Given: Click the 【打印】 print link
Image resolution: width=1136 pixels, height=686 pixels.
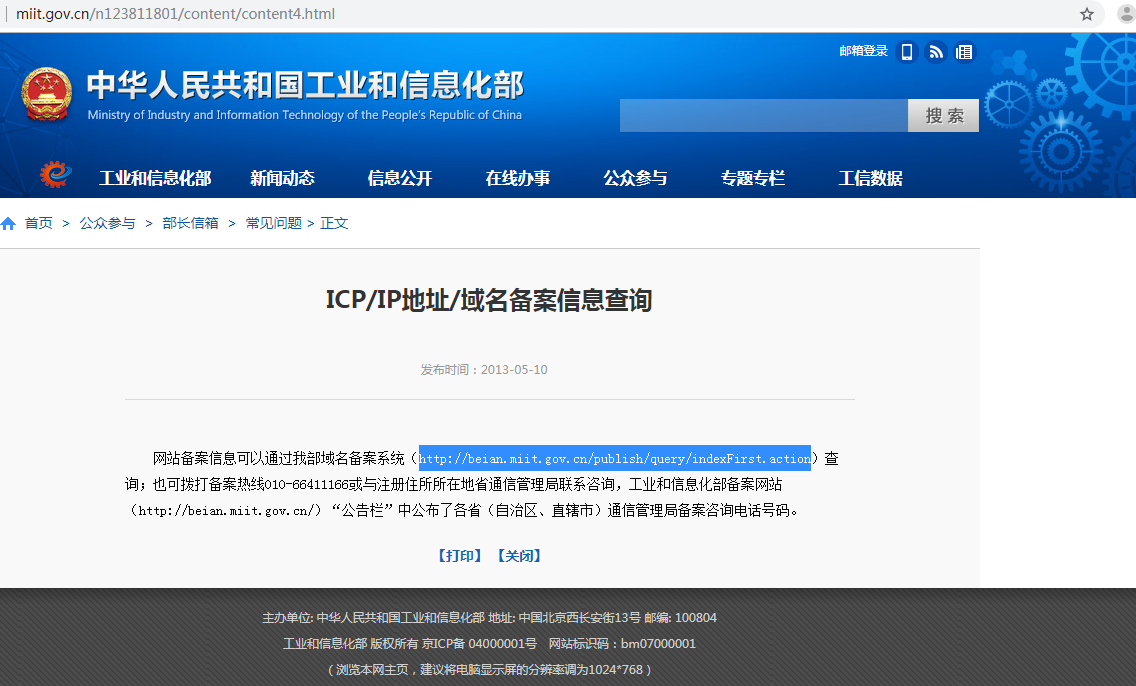Looking at the screenshot, I should point(459,555).
